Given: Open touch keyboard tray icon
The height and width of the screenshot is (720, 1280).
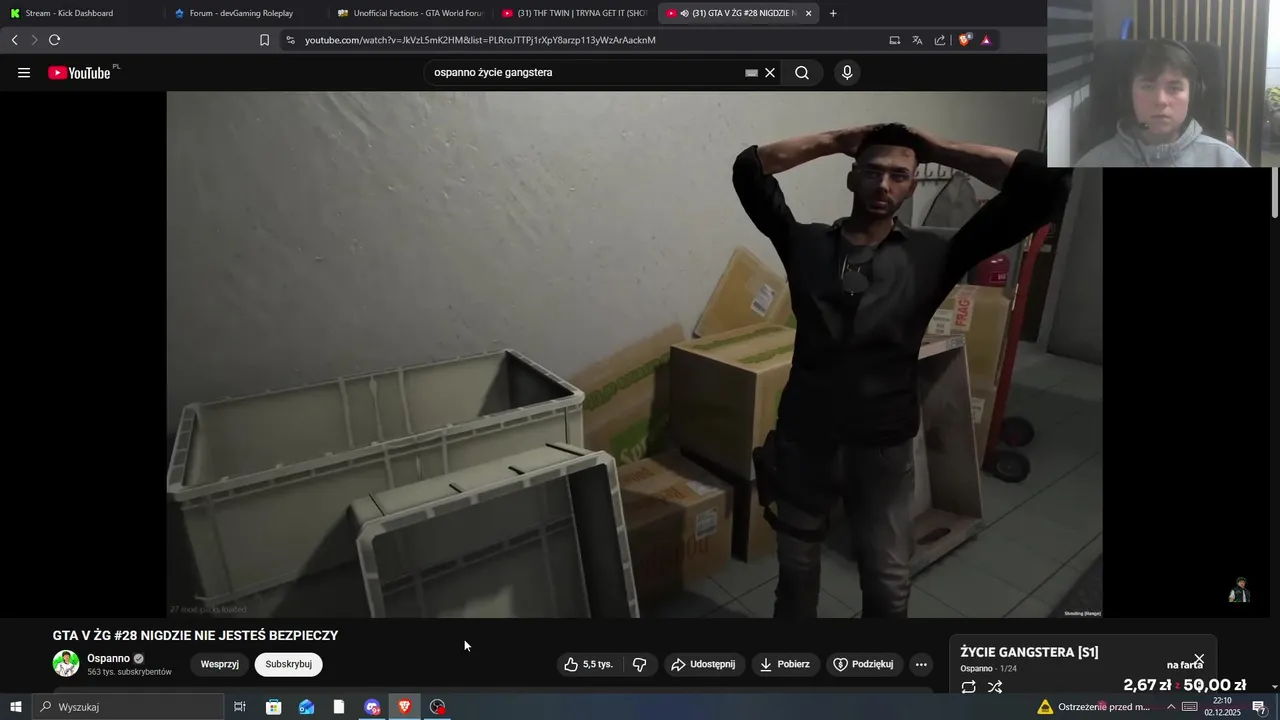Looking at the screenshot, I should 1190,707.
